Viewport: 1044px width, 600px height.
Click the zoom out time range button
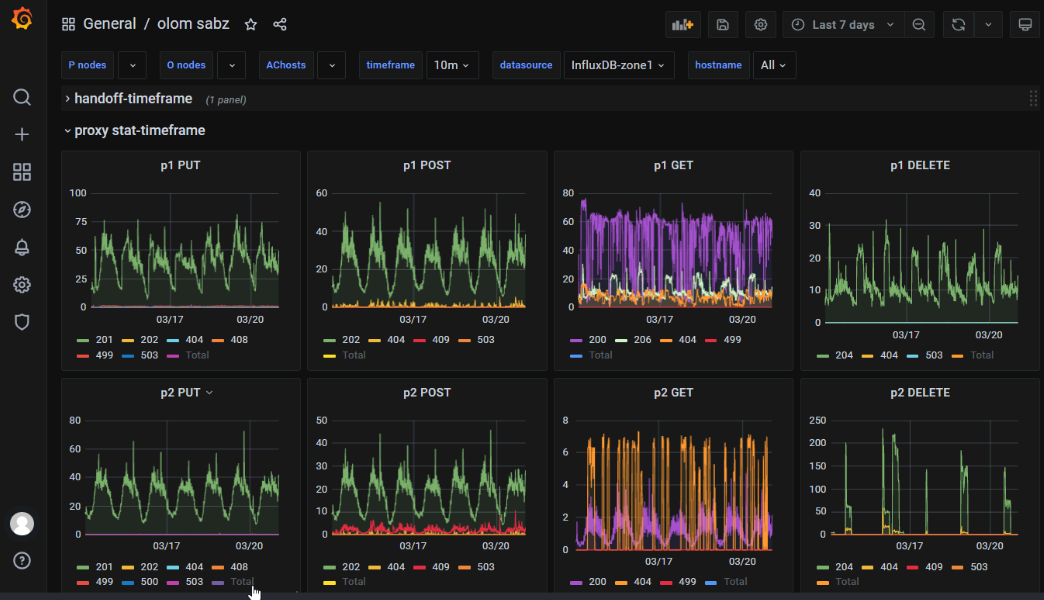[919, 25]
